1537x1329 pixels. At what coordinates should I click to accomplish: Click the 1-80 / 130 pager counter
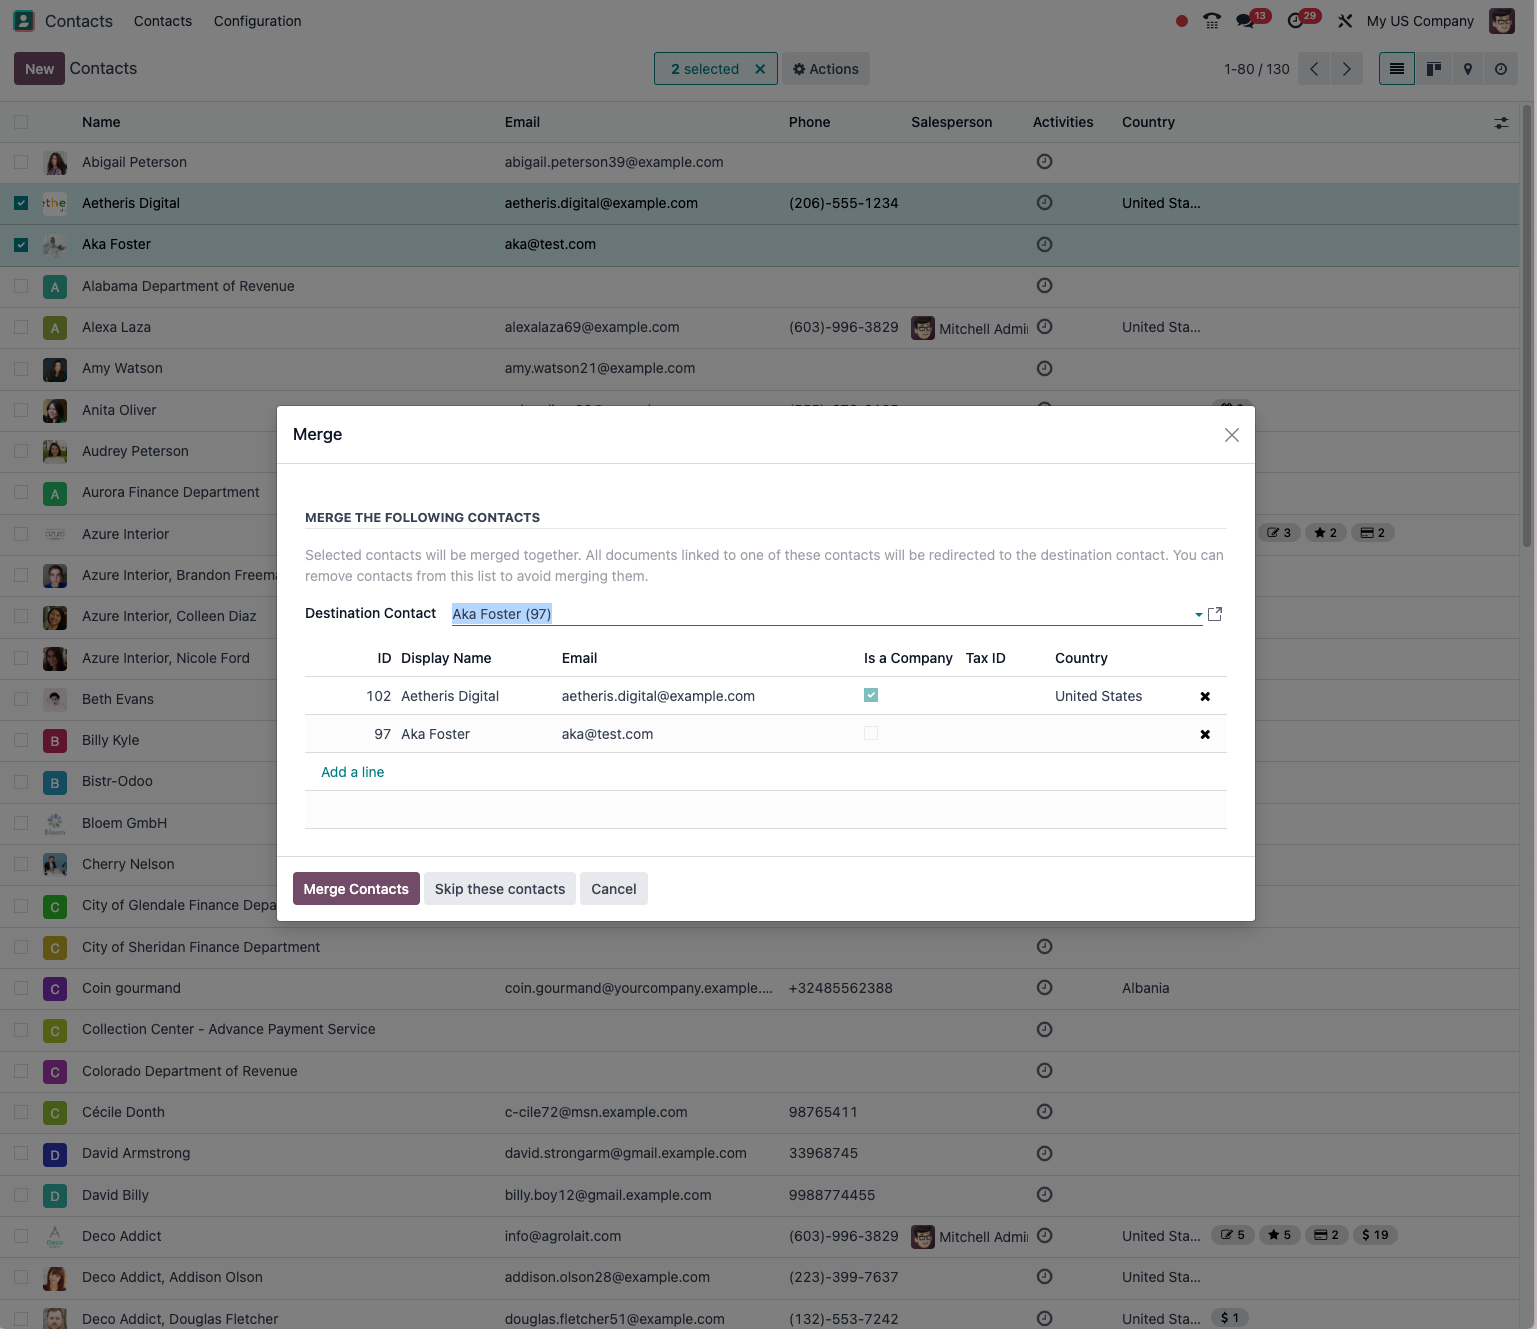1257,69
